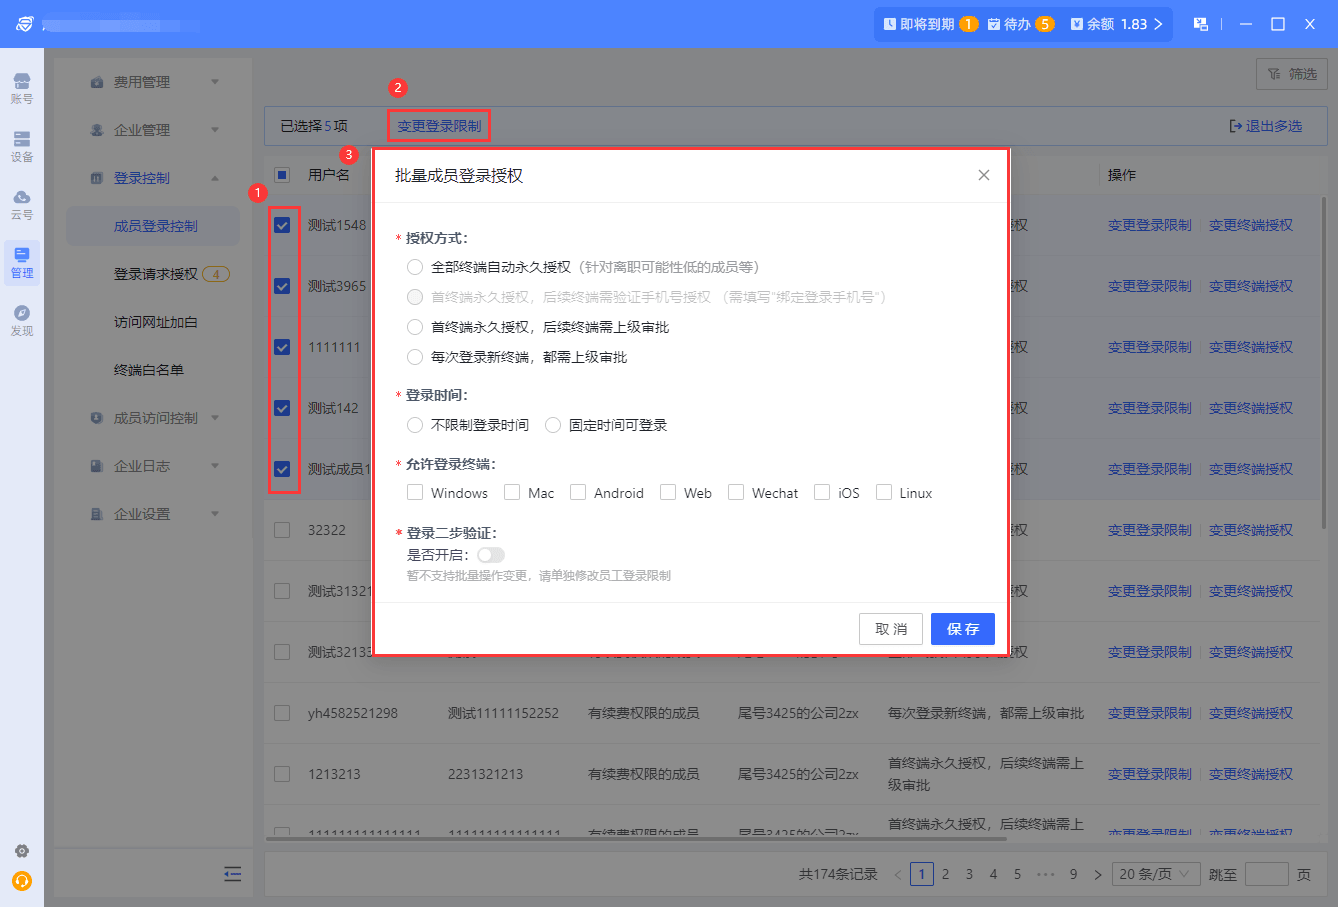This screenshot has height=907, width=1338.
Task: Choose 不限制登录时间 radio
Action: tap(415, 425)
